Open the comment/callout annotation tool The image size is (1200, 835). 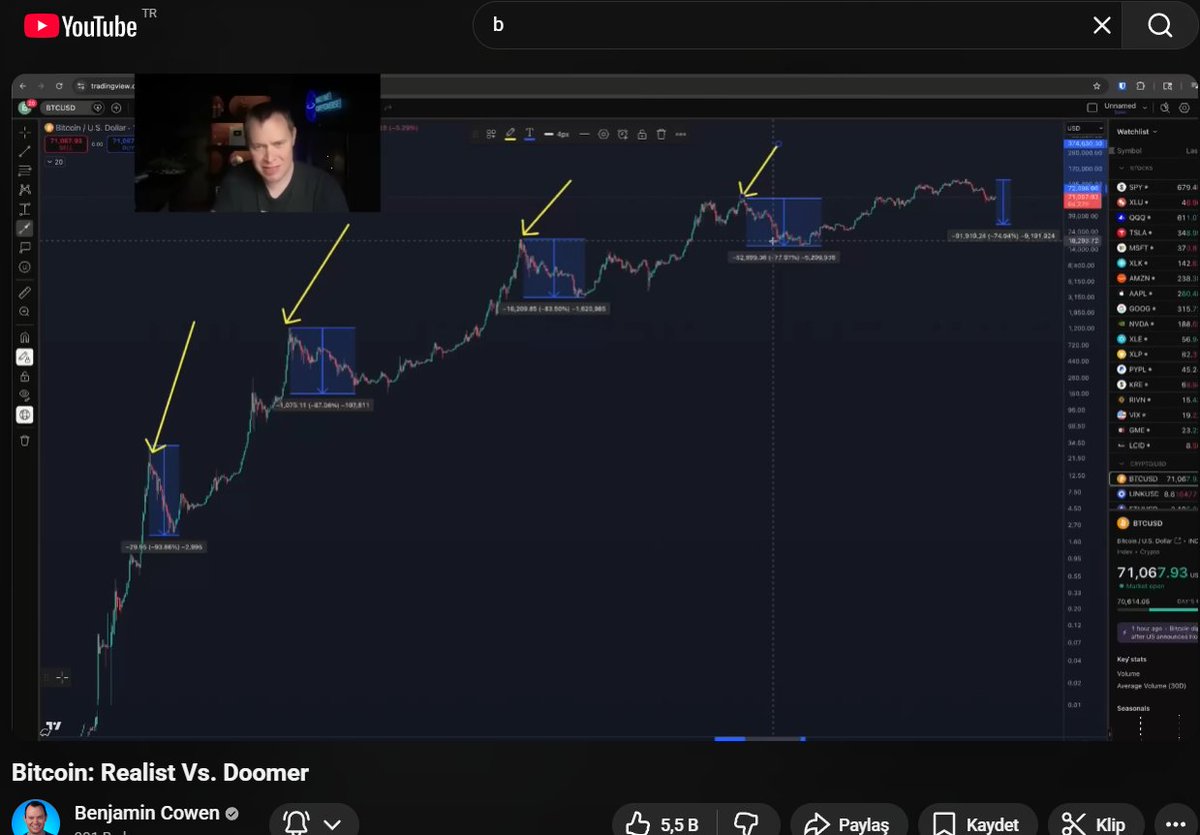point(25,247)
